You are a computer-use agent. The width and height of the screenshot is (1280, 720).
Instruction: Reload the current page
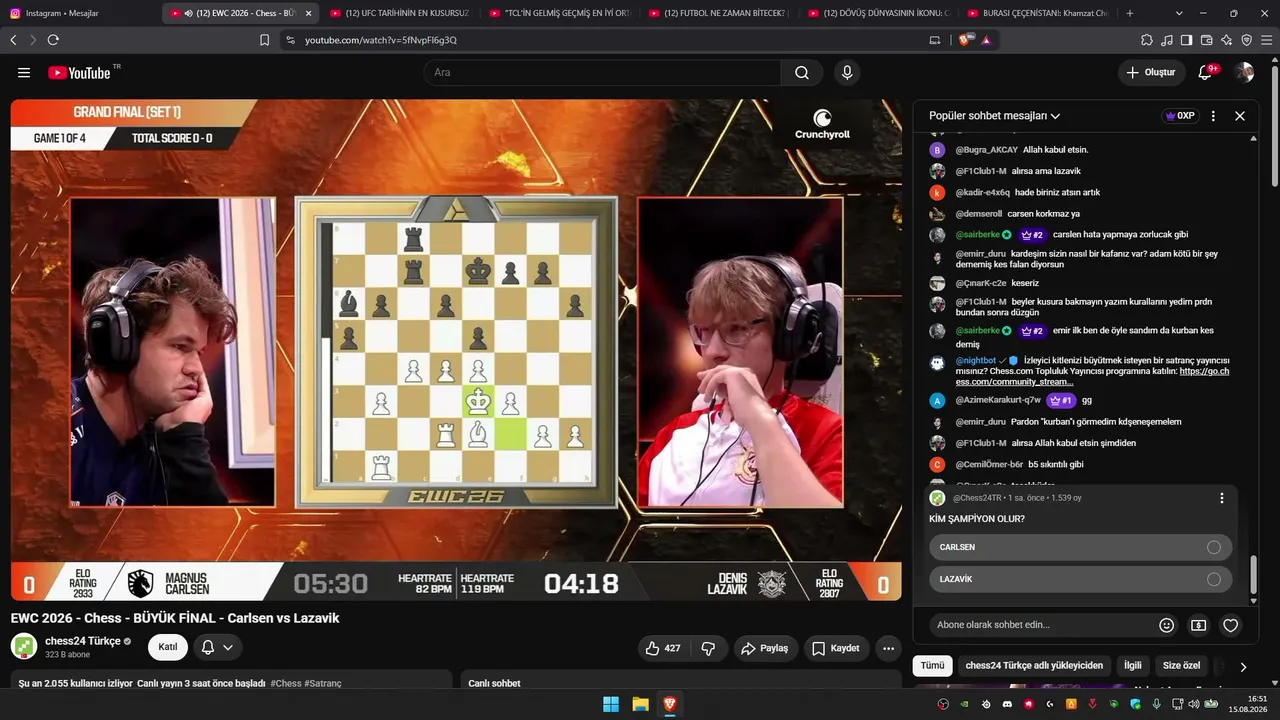53,40
